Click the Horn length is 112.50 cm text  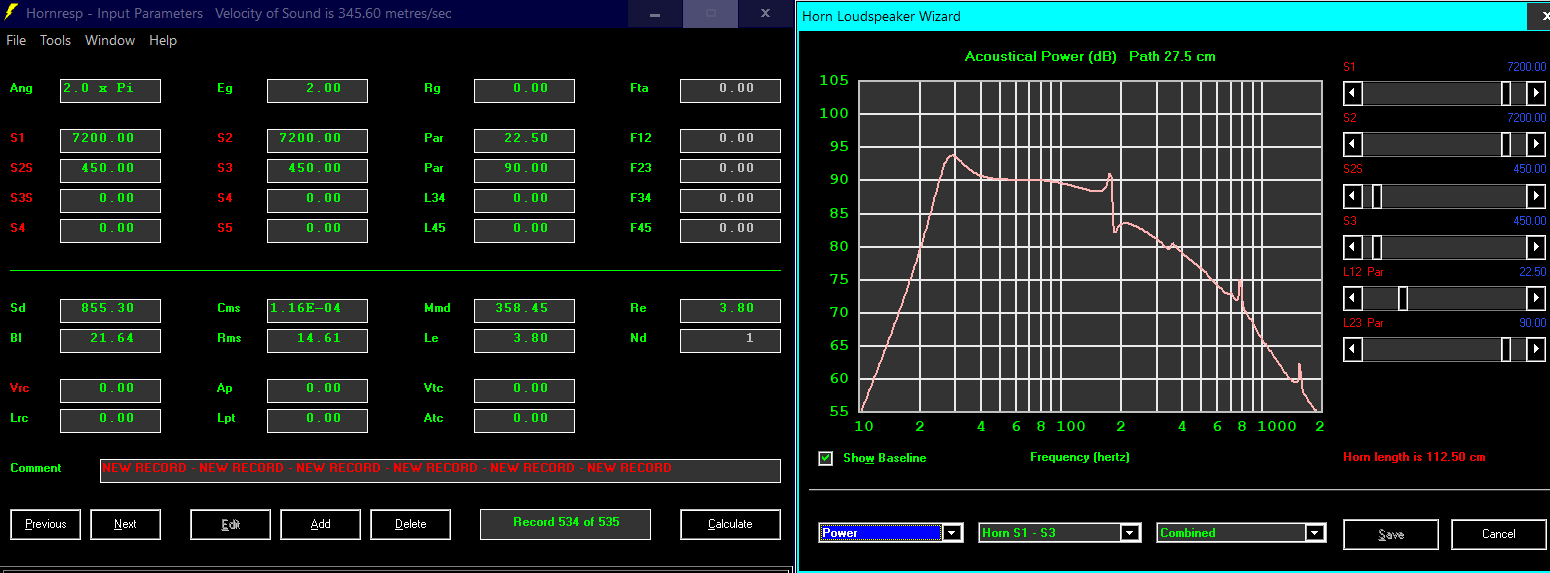click(x=1414, y=457)
